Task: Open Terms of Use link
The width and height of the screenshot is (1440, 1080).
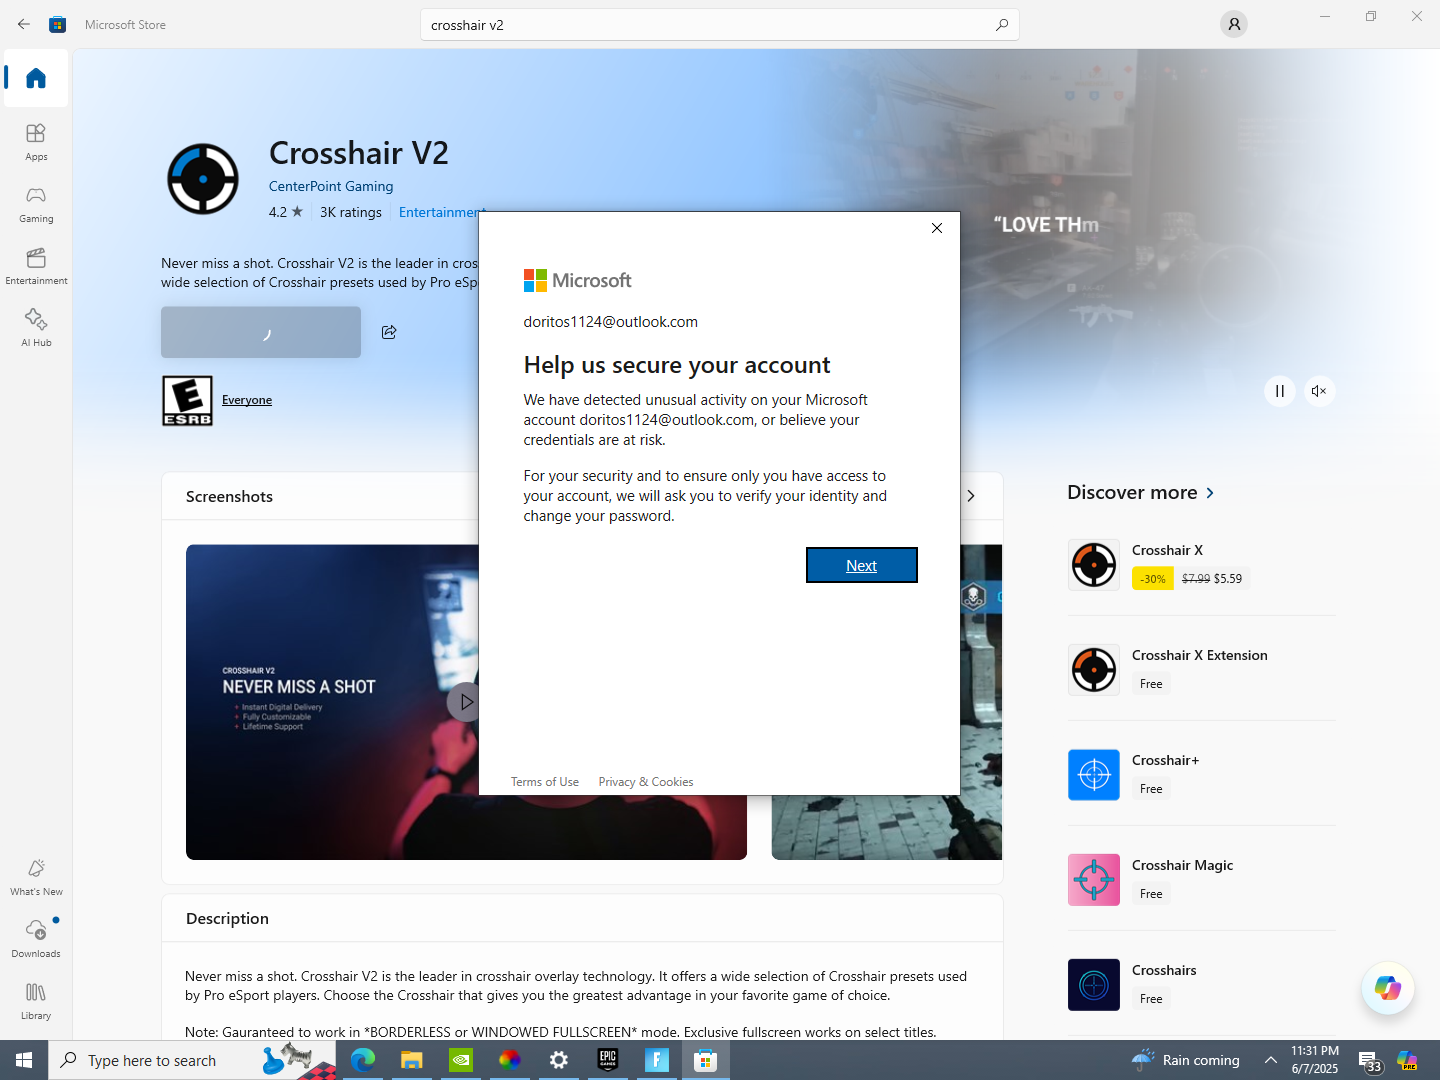Action: pyautogui.click(x=545, y=782)
